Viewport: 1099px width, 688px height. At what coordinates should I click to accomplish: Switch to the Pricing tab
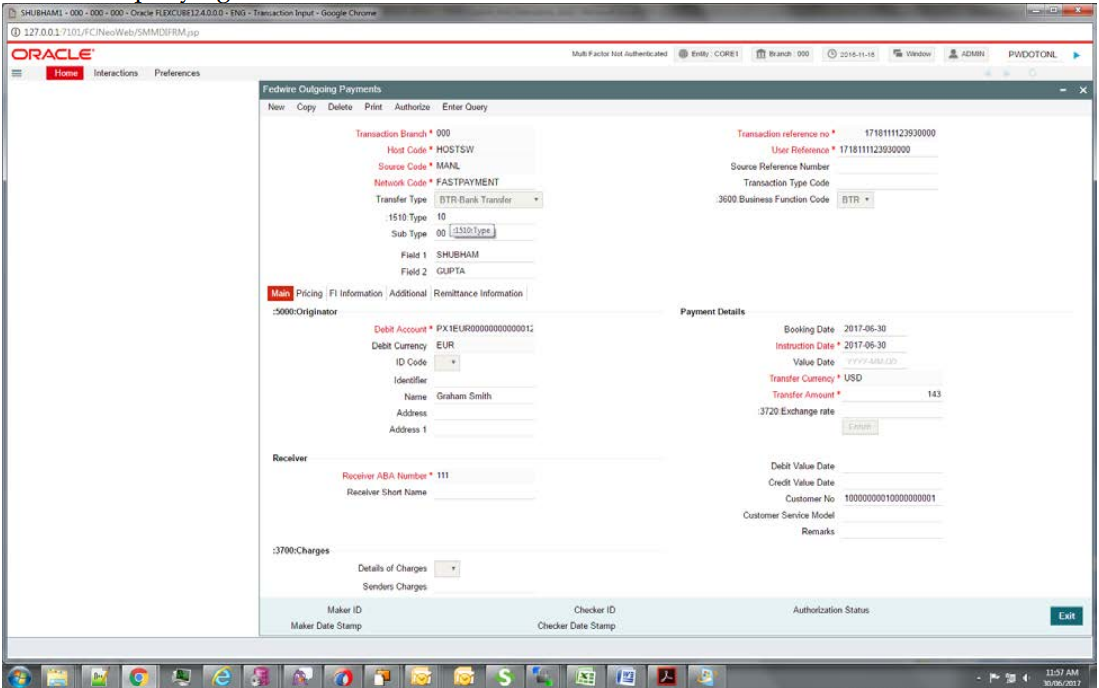[x=309, y=294]
